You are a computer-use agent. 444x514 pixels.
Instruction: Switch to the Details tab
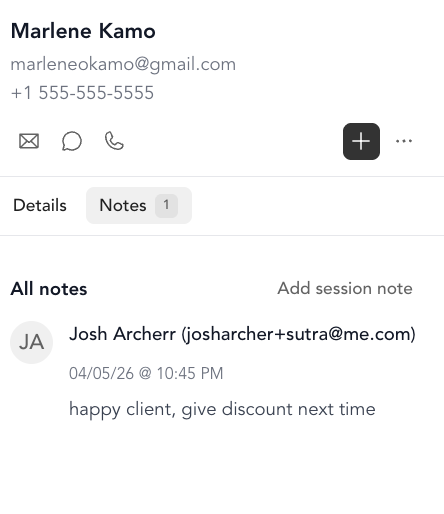tap(40, 205)
